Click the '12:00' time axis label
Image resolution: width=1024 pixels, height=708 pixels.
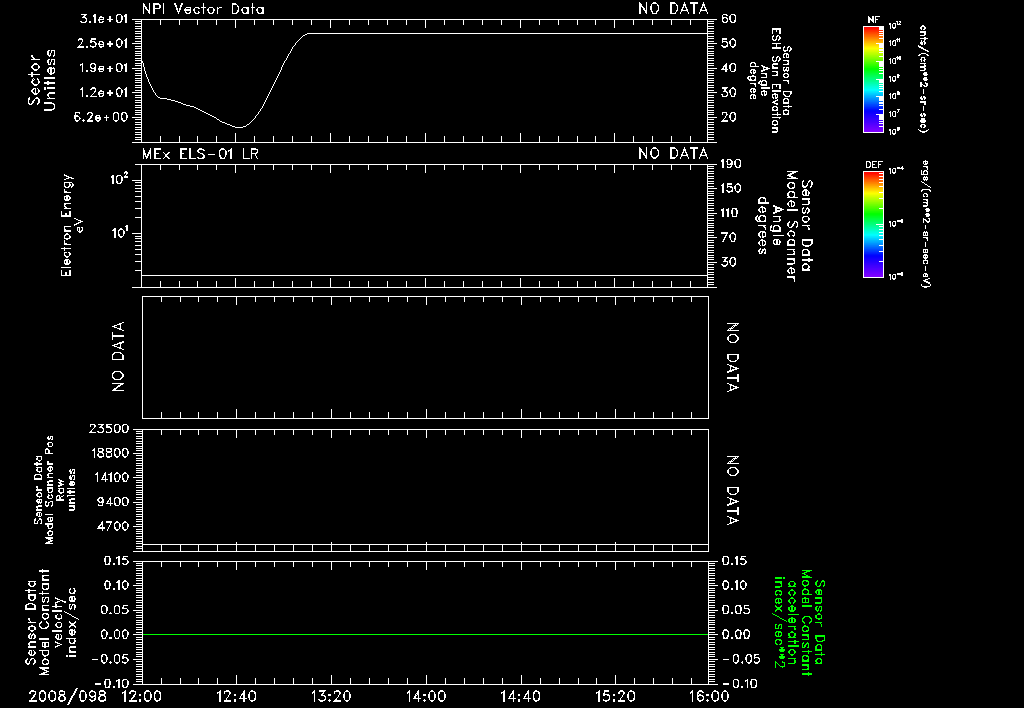click(142, 696)
